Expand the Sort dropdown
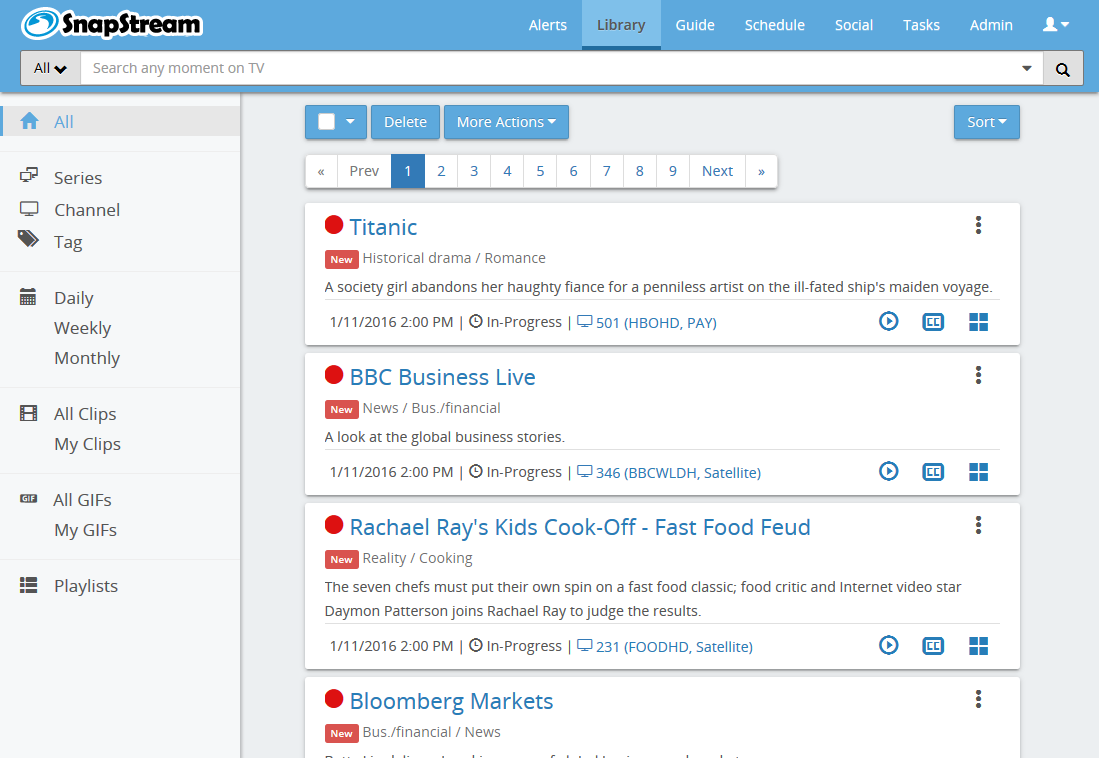Screen dimensions: 1099x758 (x=986, y=122)
